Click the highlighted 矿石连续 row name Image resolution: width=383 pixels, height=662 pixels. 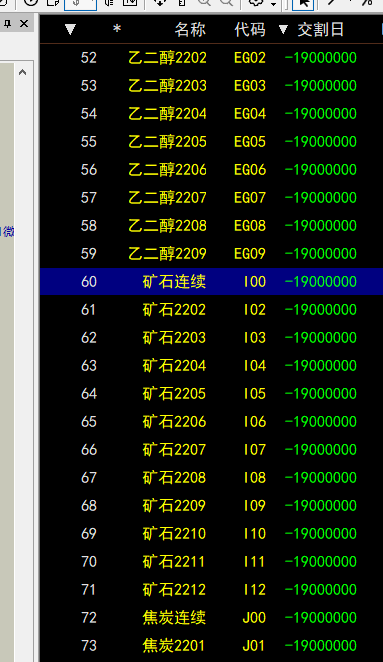coord(174,281)
